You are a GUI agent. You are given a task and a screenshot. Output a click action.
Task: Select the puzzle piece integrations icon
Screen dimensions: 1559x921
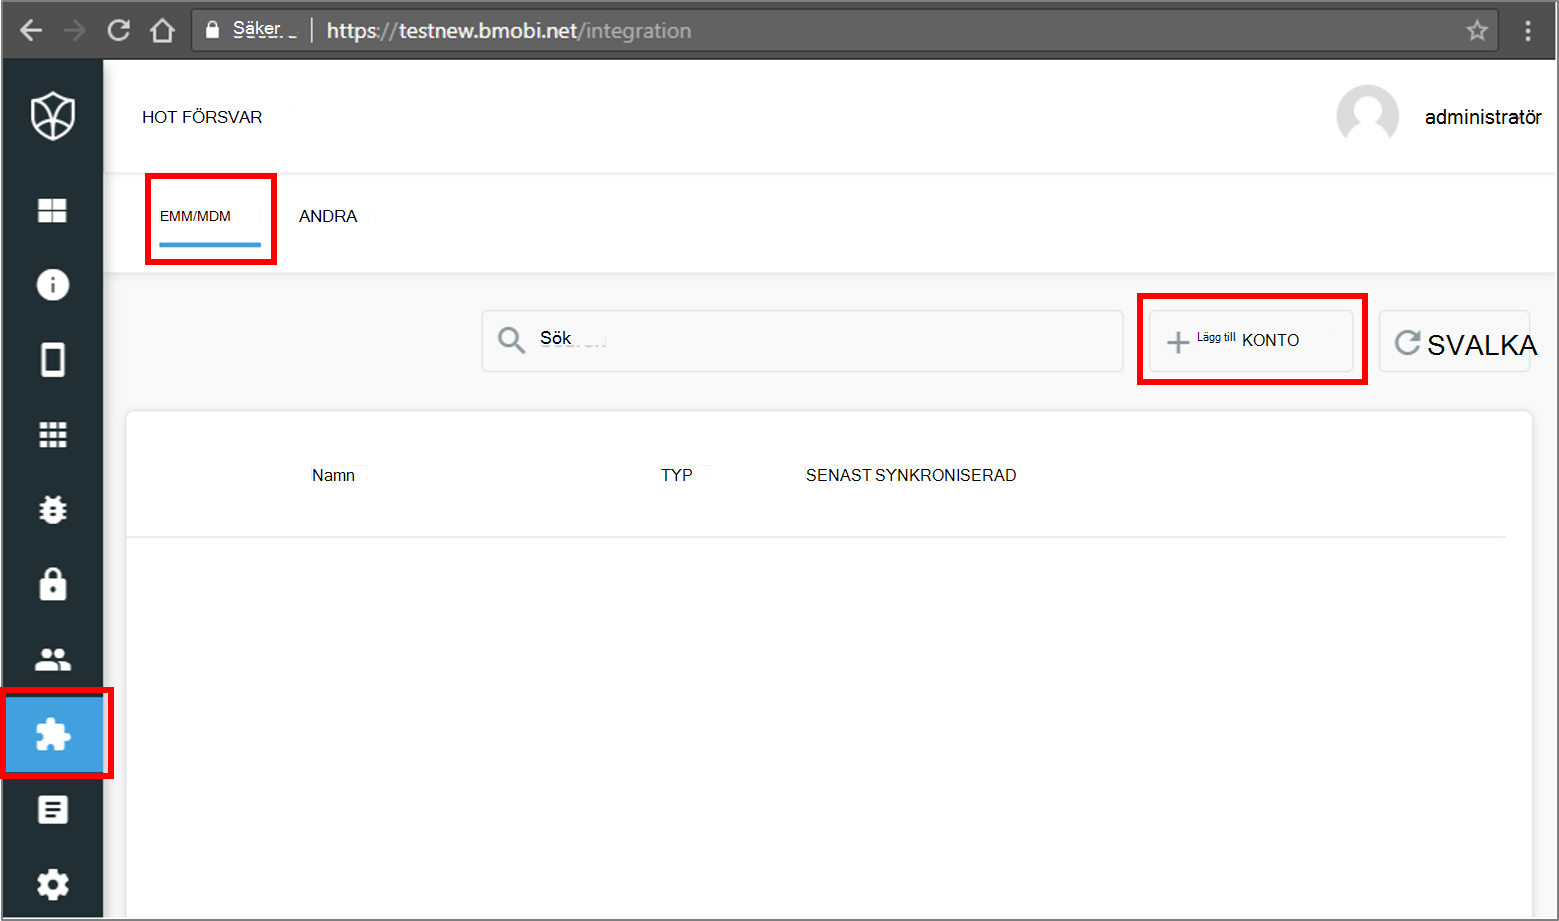[x=53, y=735]
